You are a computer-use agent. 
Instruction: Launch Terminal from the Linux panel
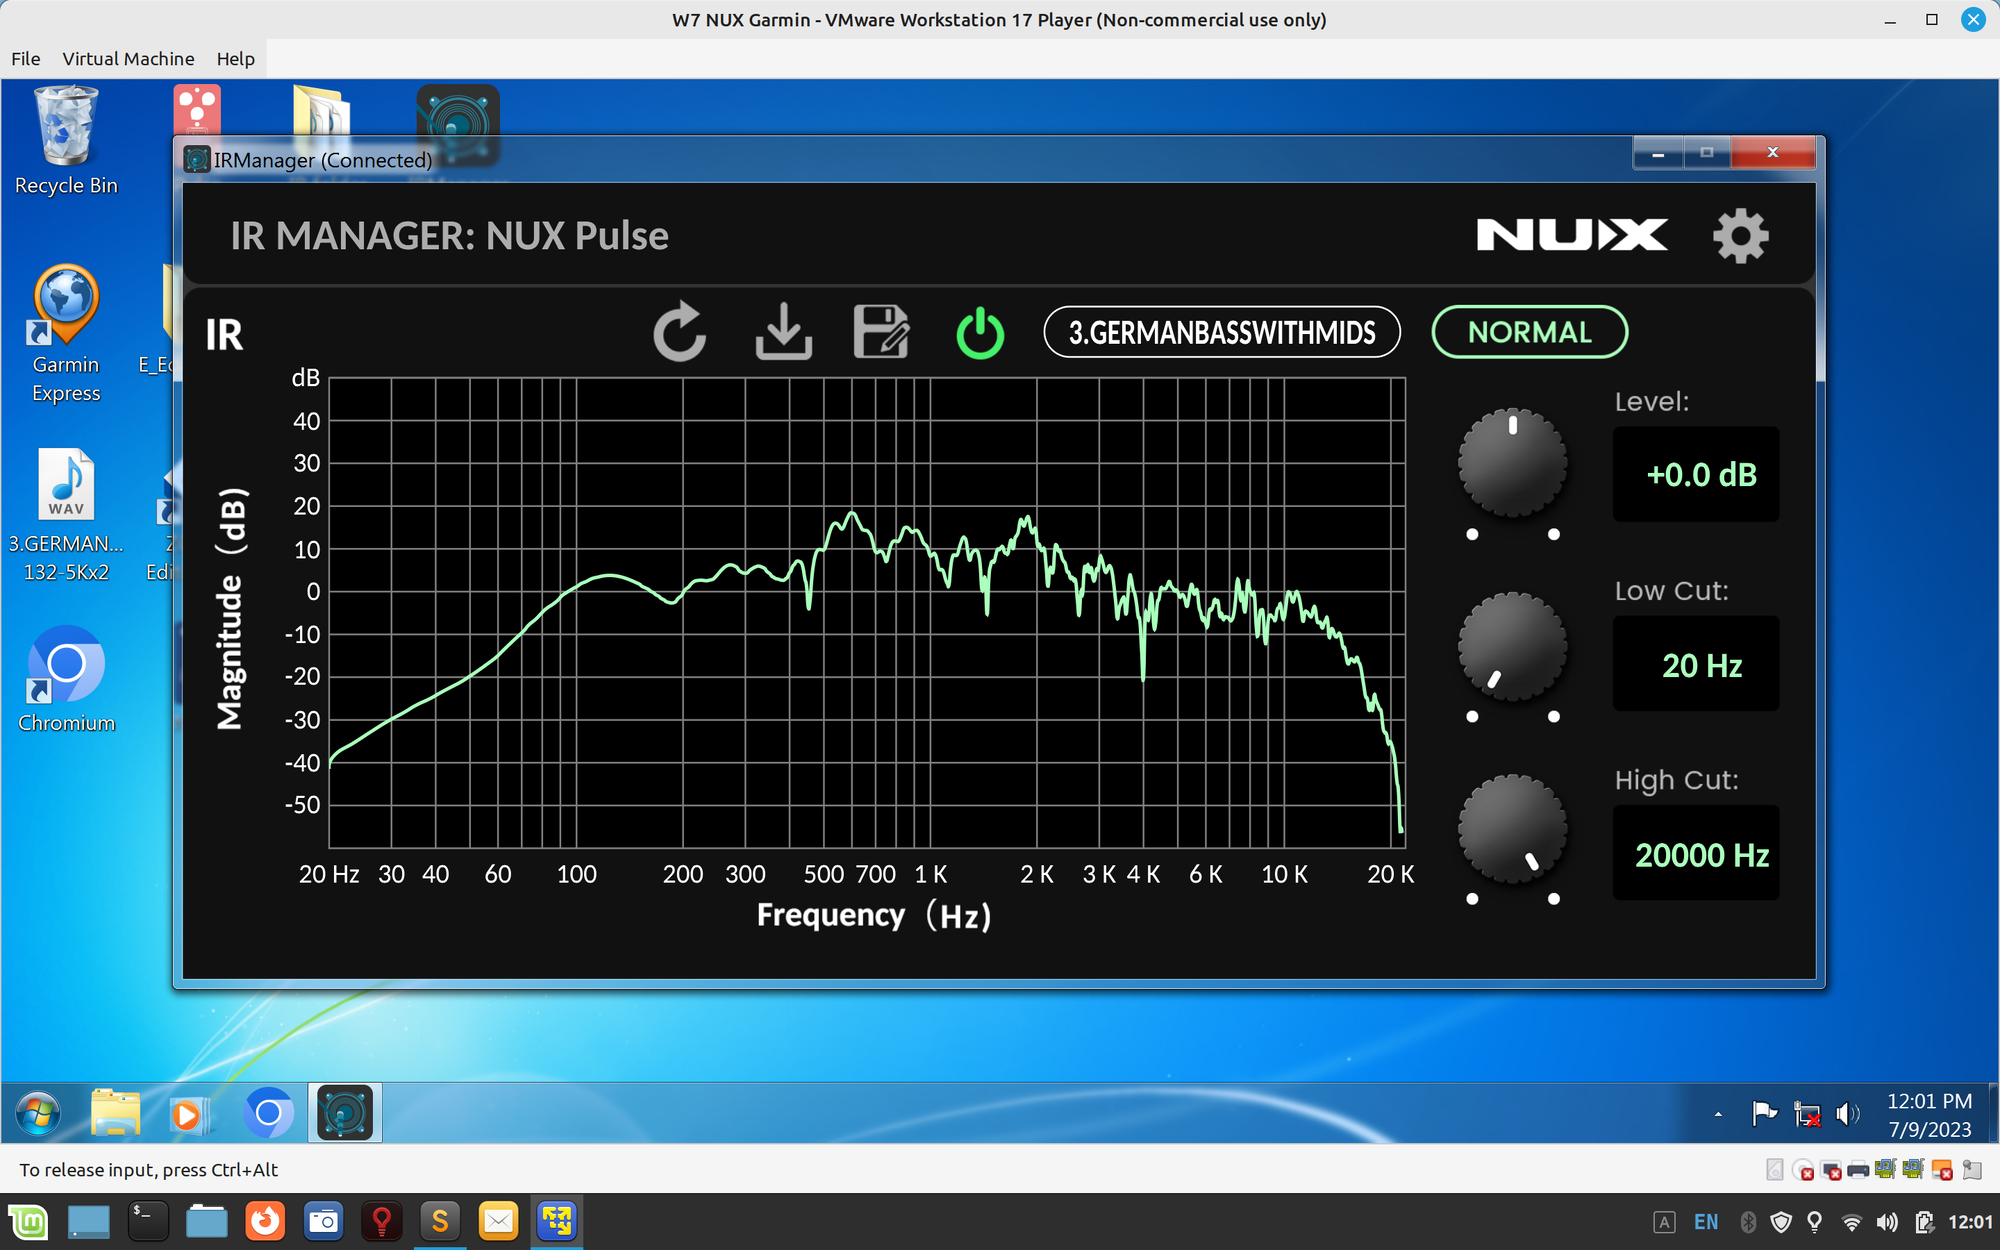(147, 1221)
